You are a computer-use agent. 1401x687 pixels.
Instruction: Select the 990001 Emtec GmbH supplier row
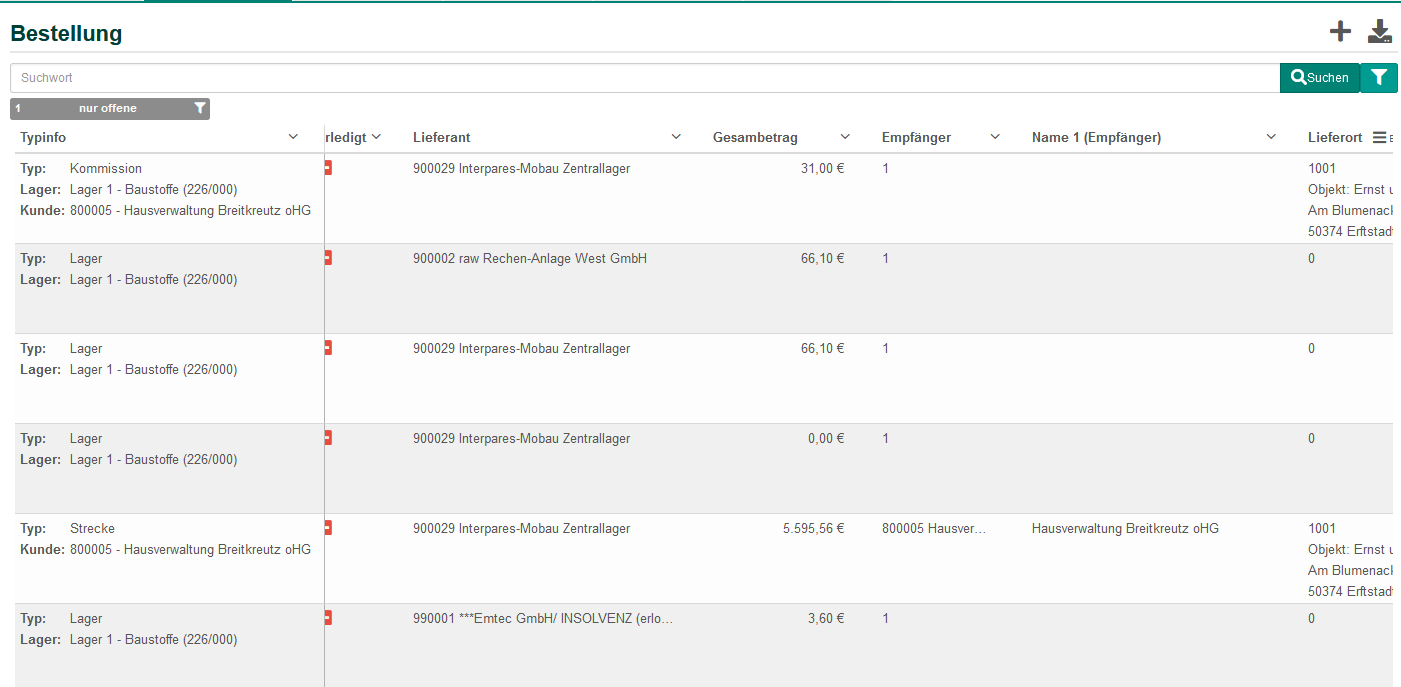(x=542, y=619)
